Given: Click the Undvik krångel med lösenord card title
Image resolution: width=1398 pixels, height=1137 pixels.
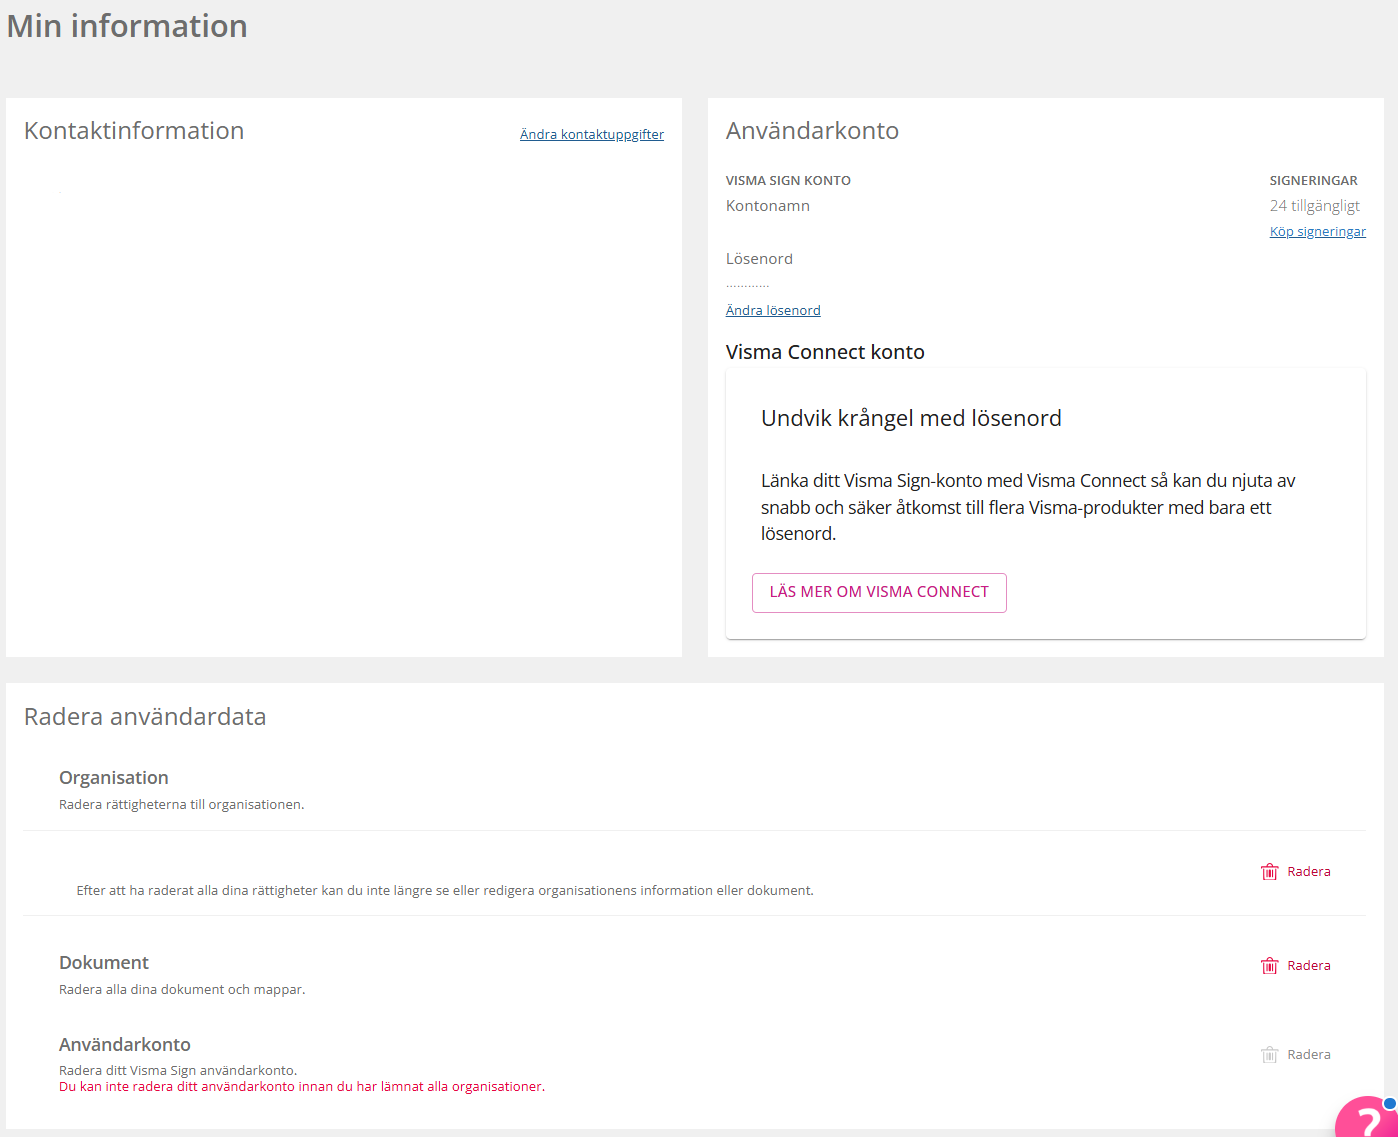Looking at the screenshot, I should point(911,418).
